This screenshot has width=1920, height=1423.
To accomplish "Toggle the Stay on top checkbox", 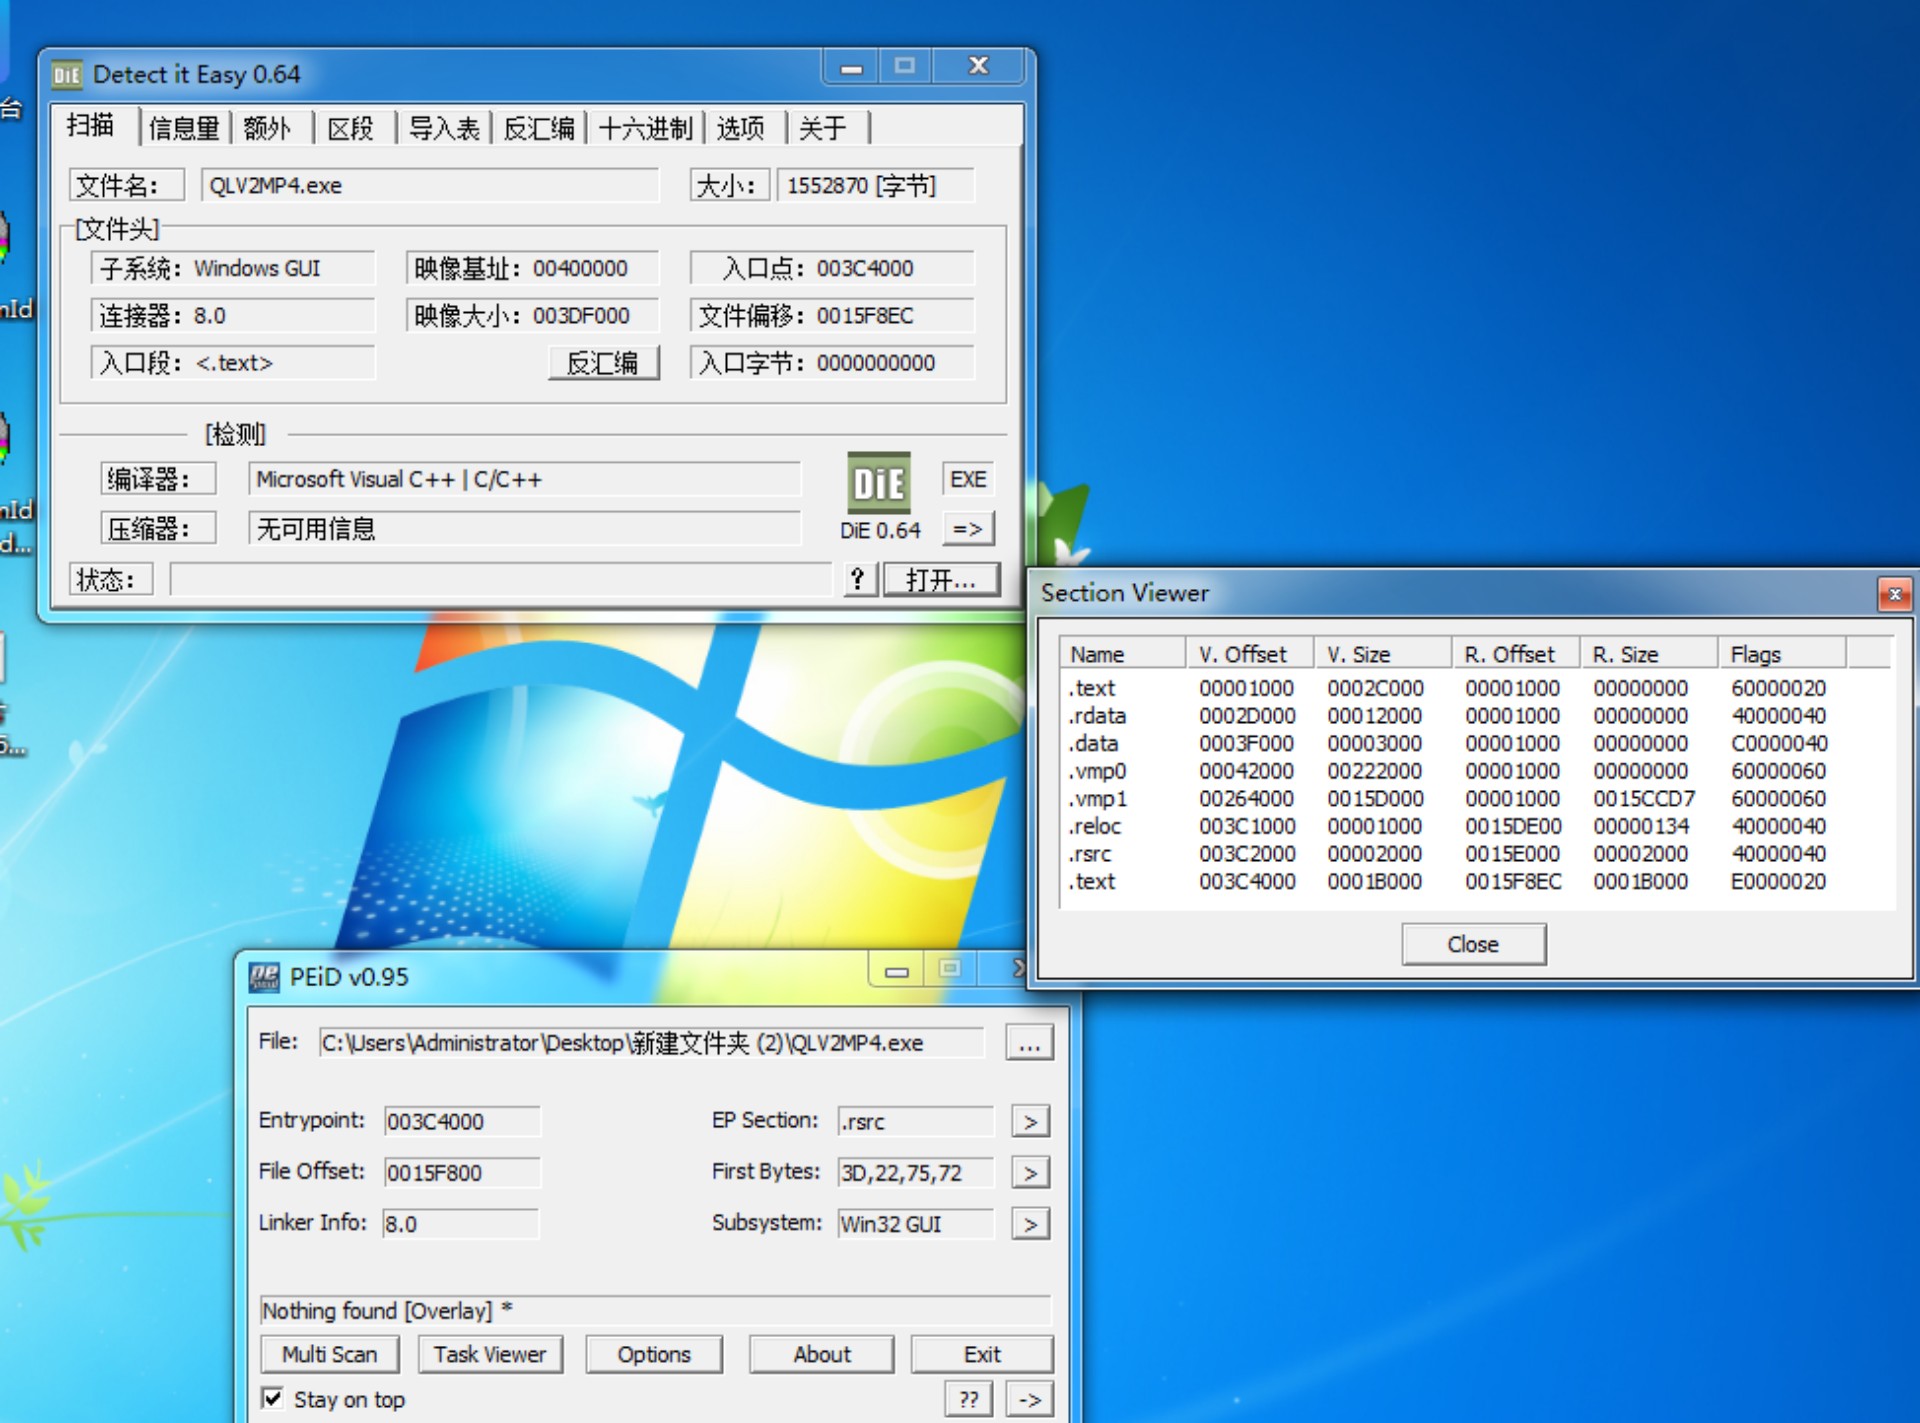I will point(272,1398).
